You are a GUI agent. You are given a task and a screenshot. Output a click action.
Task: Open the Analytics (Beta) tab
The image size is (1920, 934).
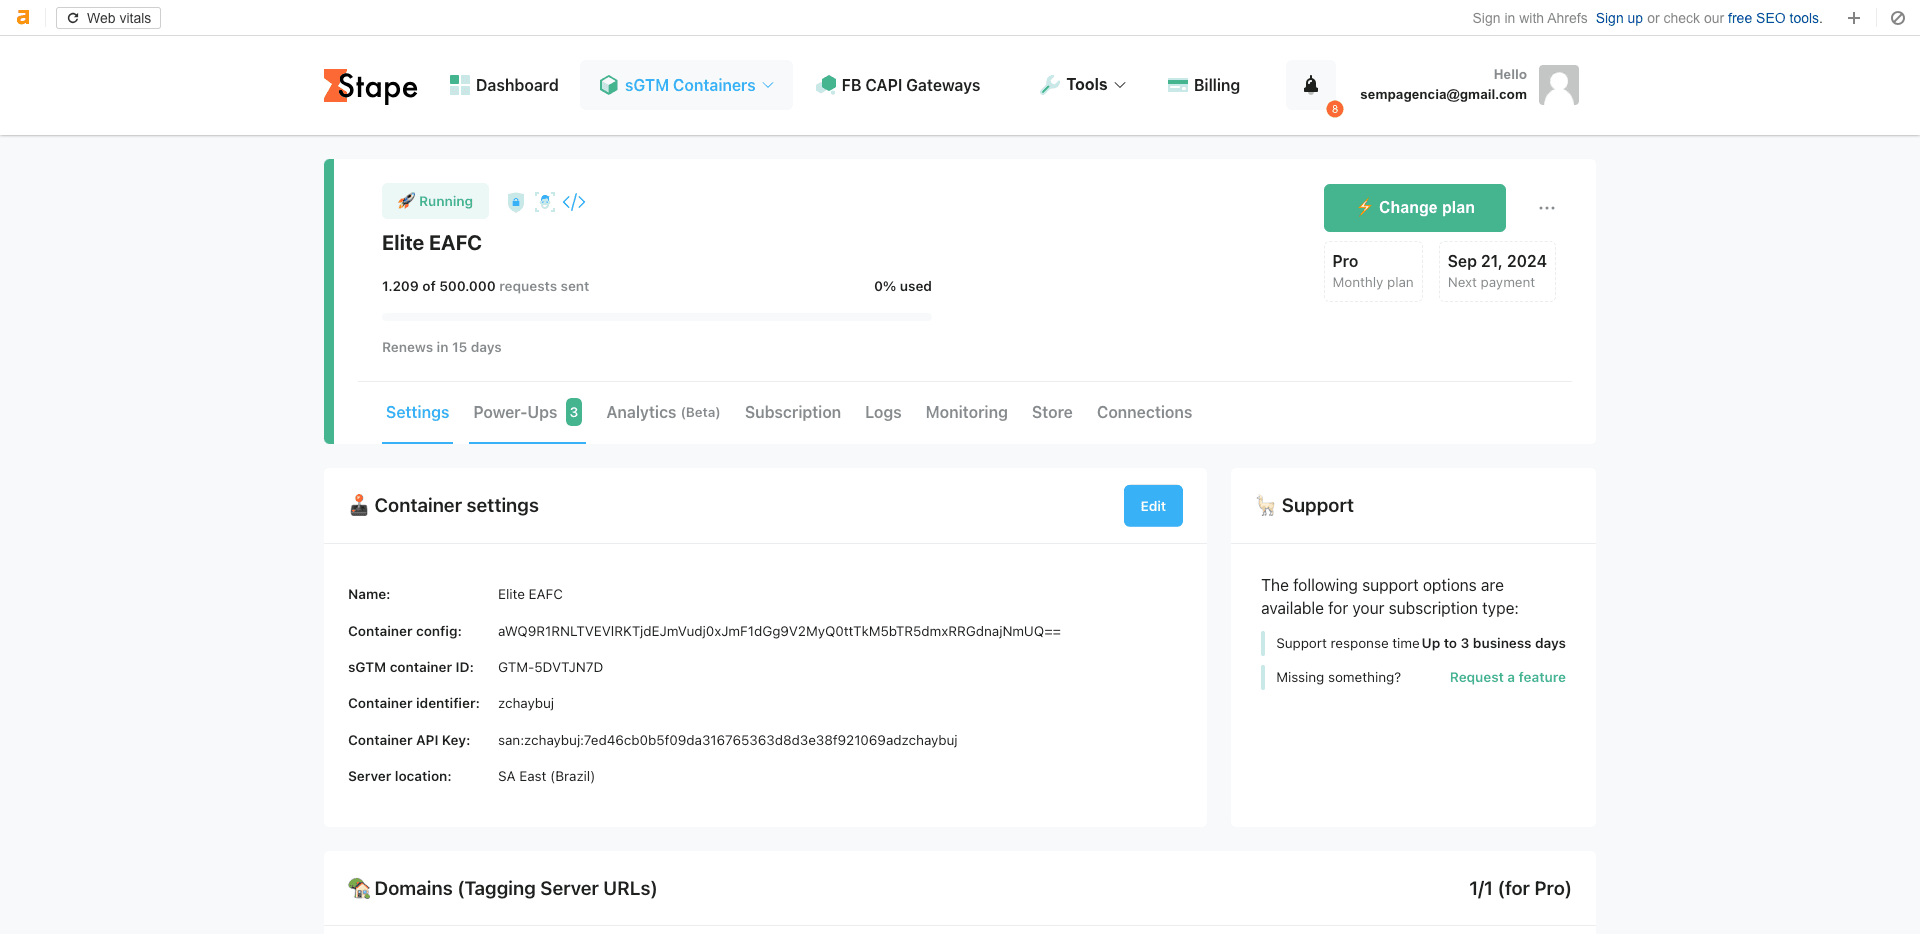tap(663, 412)
